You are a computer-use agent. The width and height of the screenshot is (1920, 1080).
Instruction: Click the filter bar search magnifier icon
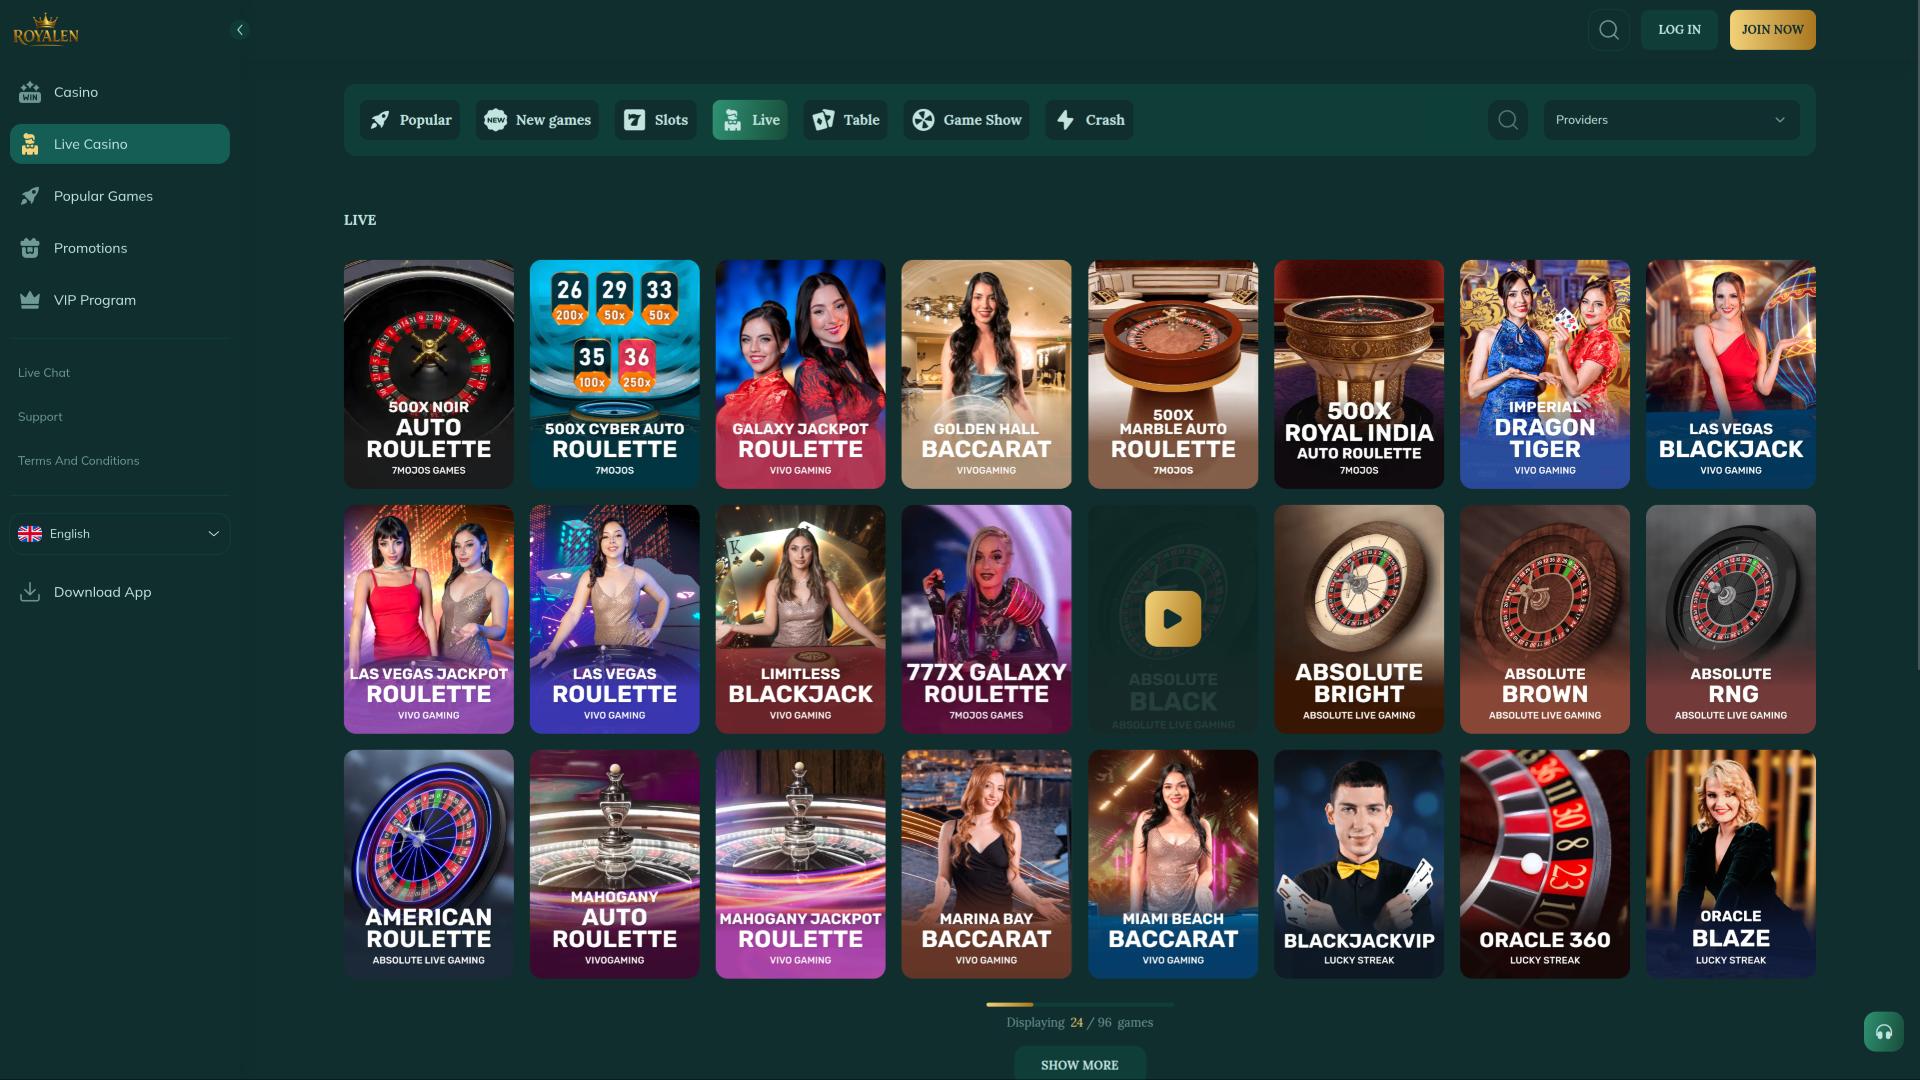pyautogui.click(x=1508, y=120)
